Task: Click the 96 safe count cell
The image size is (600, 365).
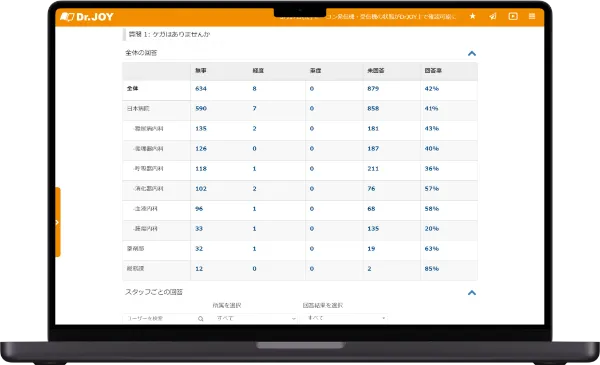Action: [199, 209]
